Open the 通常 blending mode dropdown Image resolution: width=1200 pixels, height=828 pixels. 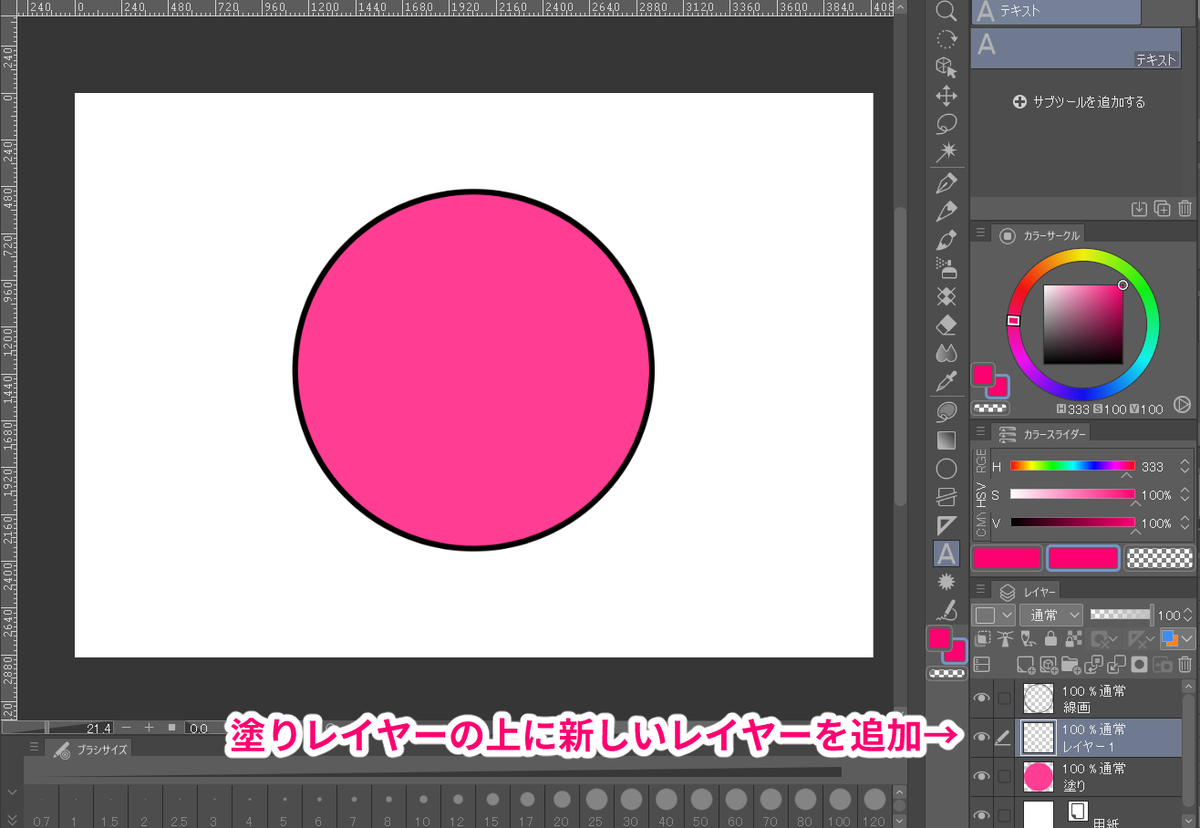1051,615
